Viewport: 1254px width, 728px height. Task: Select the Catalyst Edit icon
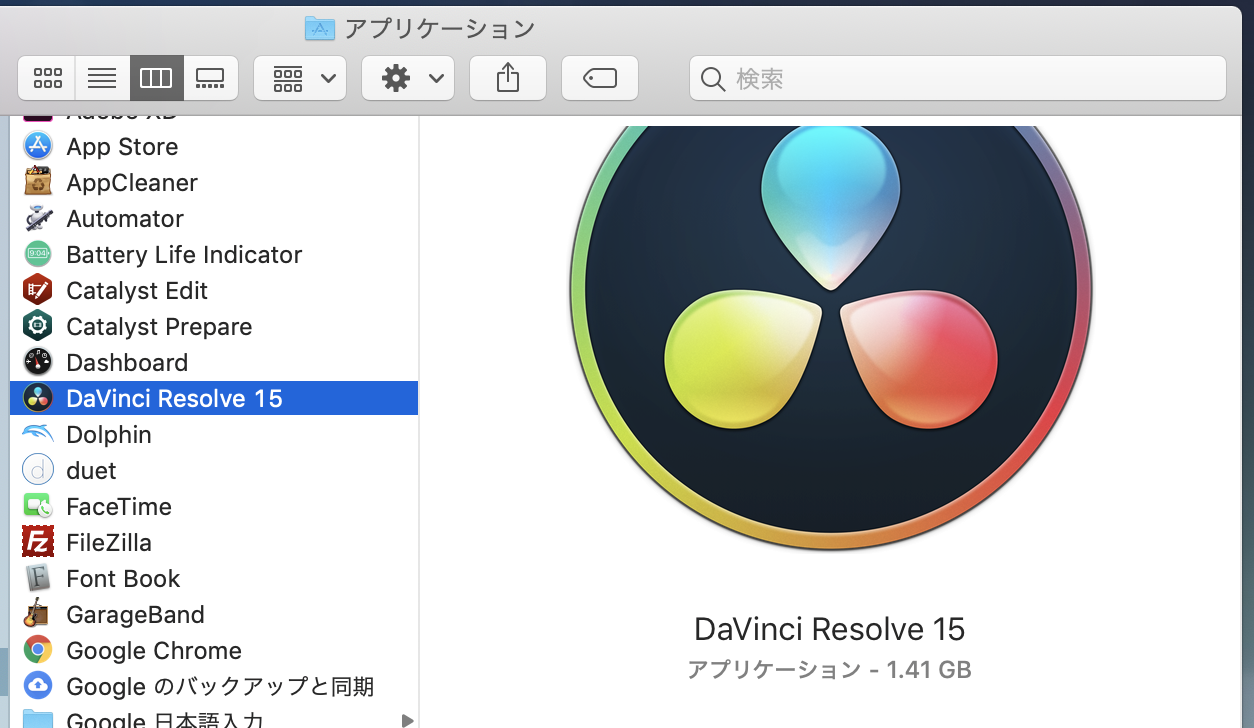coord(38,290)
